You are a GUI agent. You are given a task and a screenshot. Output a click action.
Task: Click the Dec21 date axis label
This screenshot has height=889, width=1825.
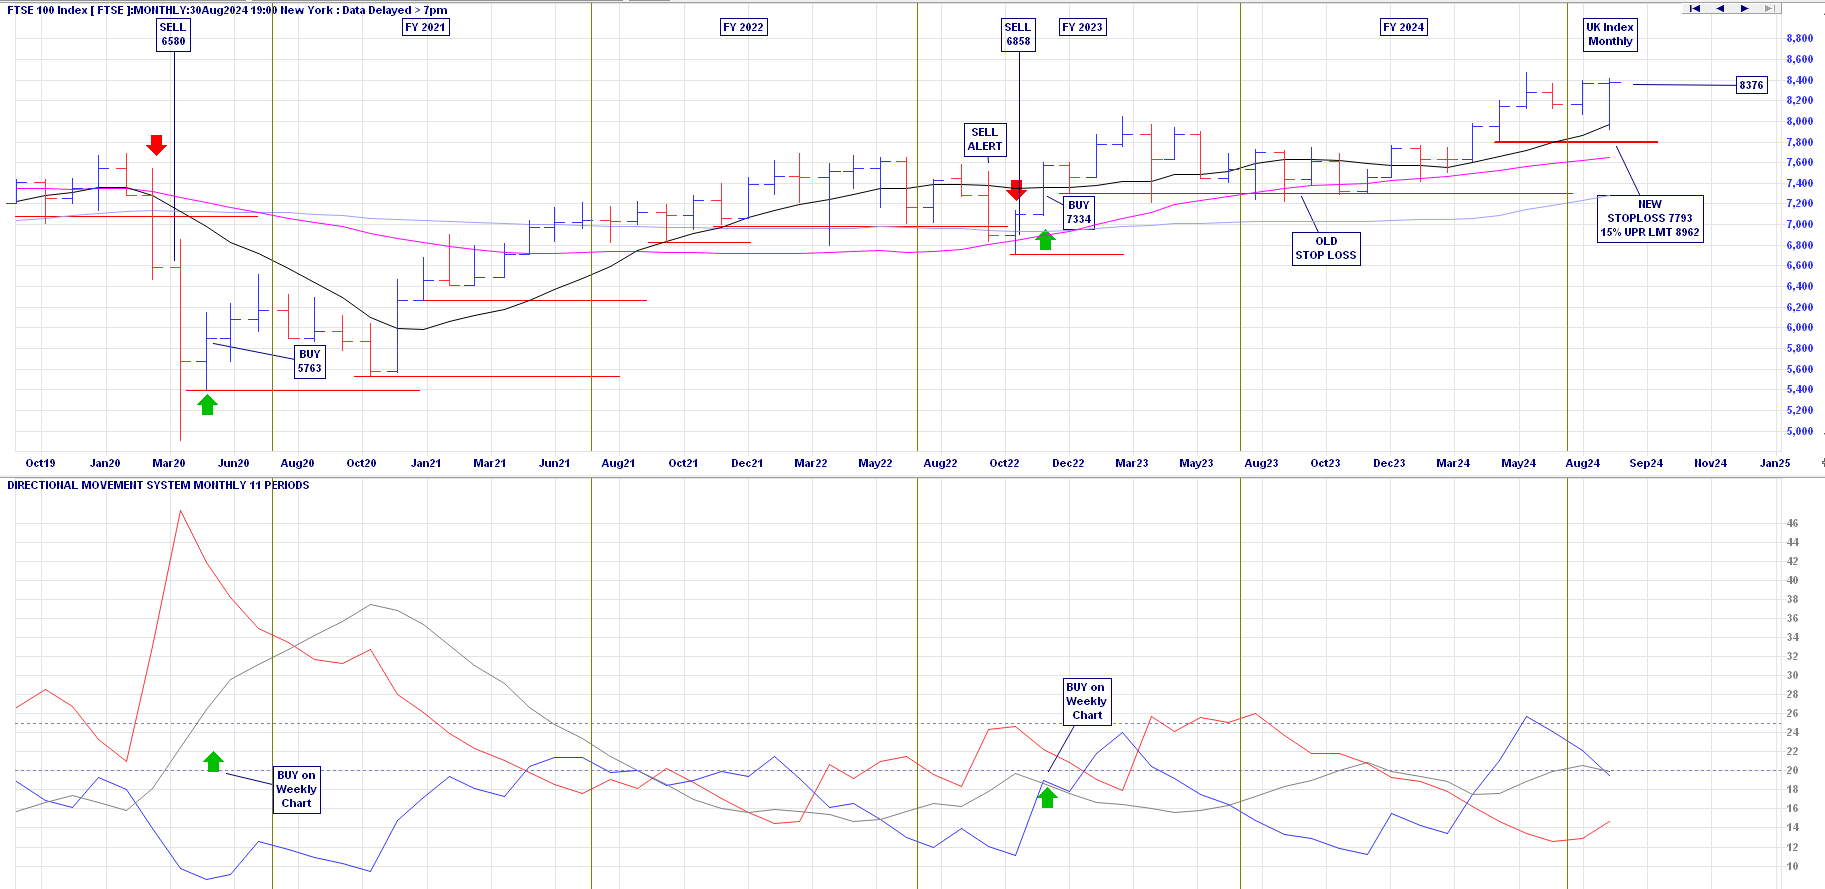pos(747,463)
